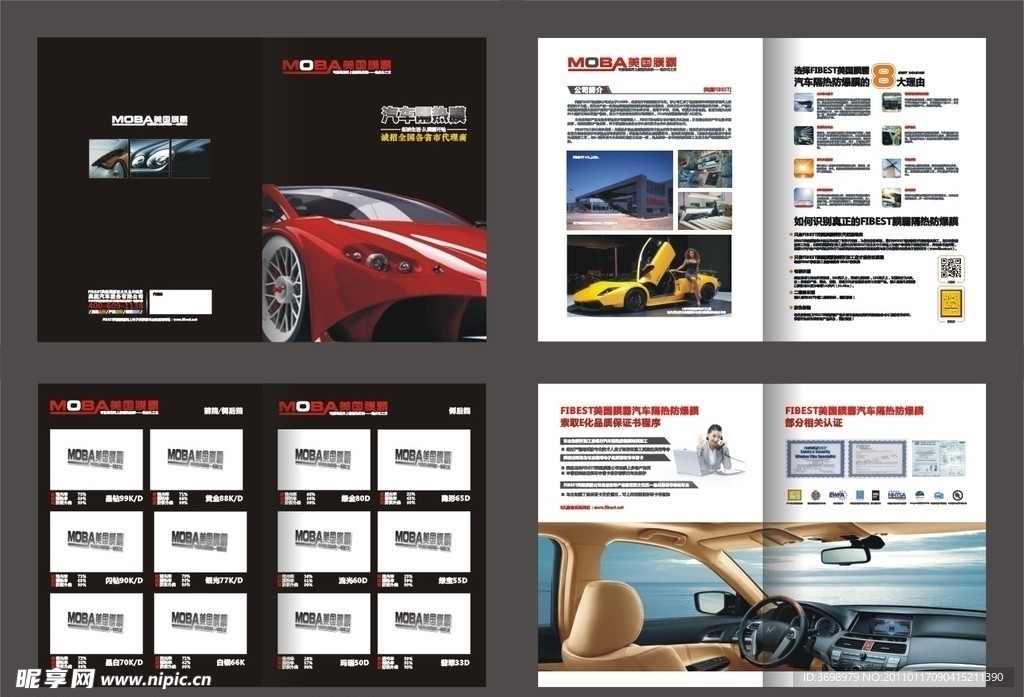The height and width of the screenshot is (697, 1024).
Task: Select the 闪钻90K/D film sample box
Action: 96,542
